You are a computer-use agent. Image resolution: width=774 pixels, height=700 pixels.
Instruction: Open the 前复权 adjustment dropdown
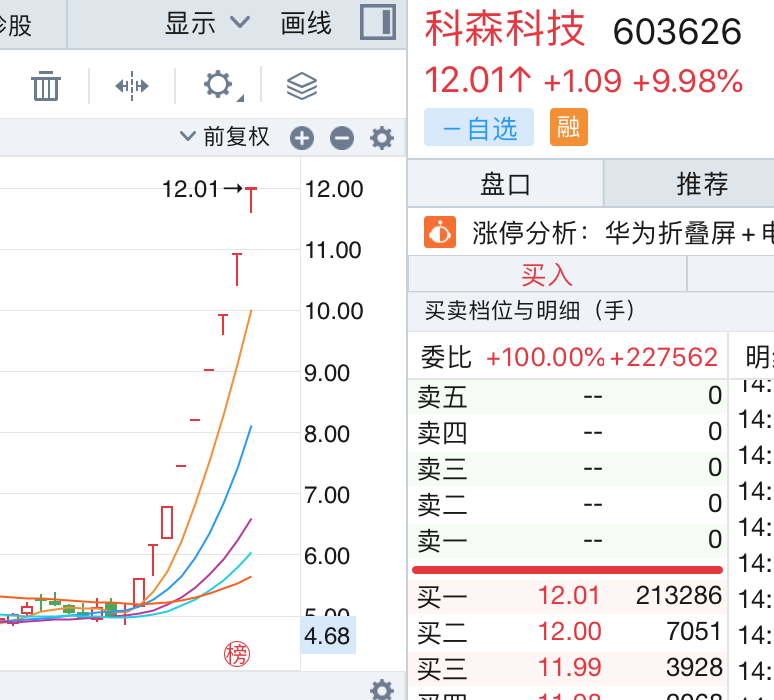[x=225, y=137]
